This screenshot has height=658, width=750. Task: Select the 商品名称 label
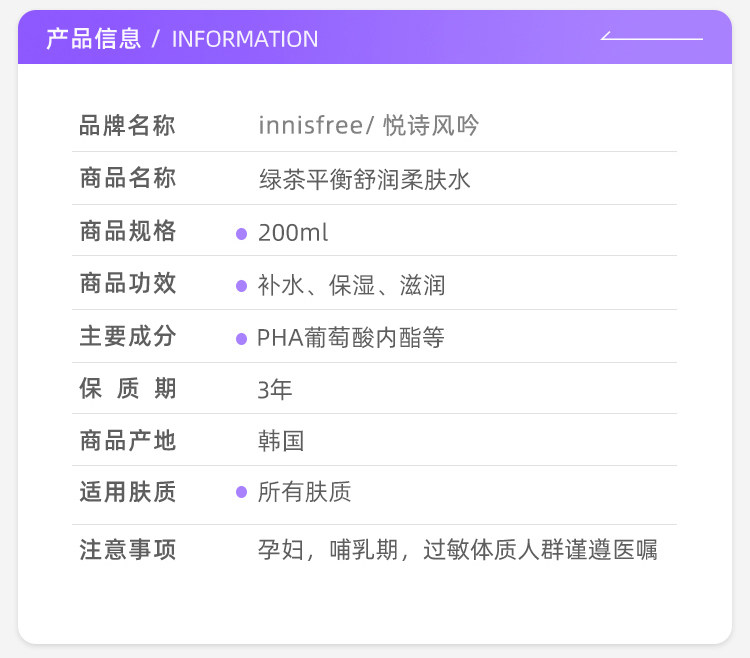127,179
